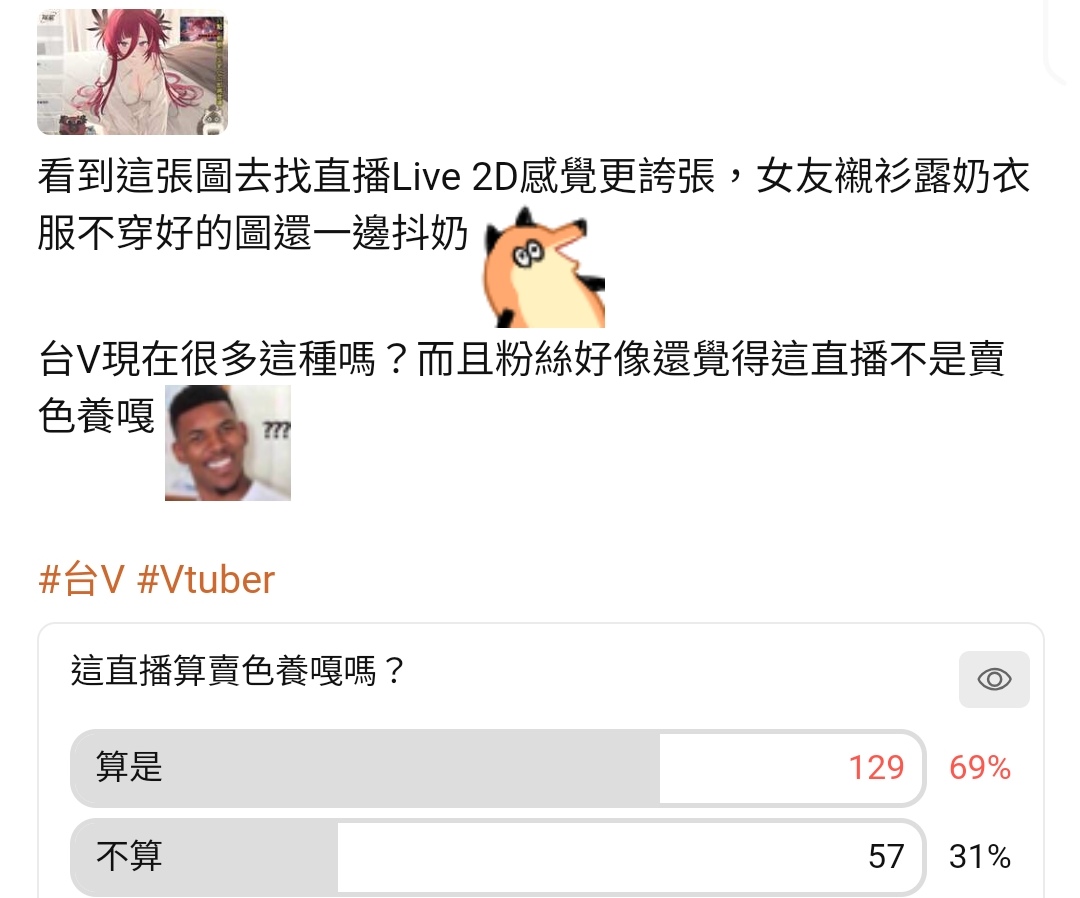
Task: Click the text "色養嘎" beside the meme
Action: point(96,416)
